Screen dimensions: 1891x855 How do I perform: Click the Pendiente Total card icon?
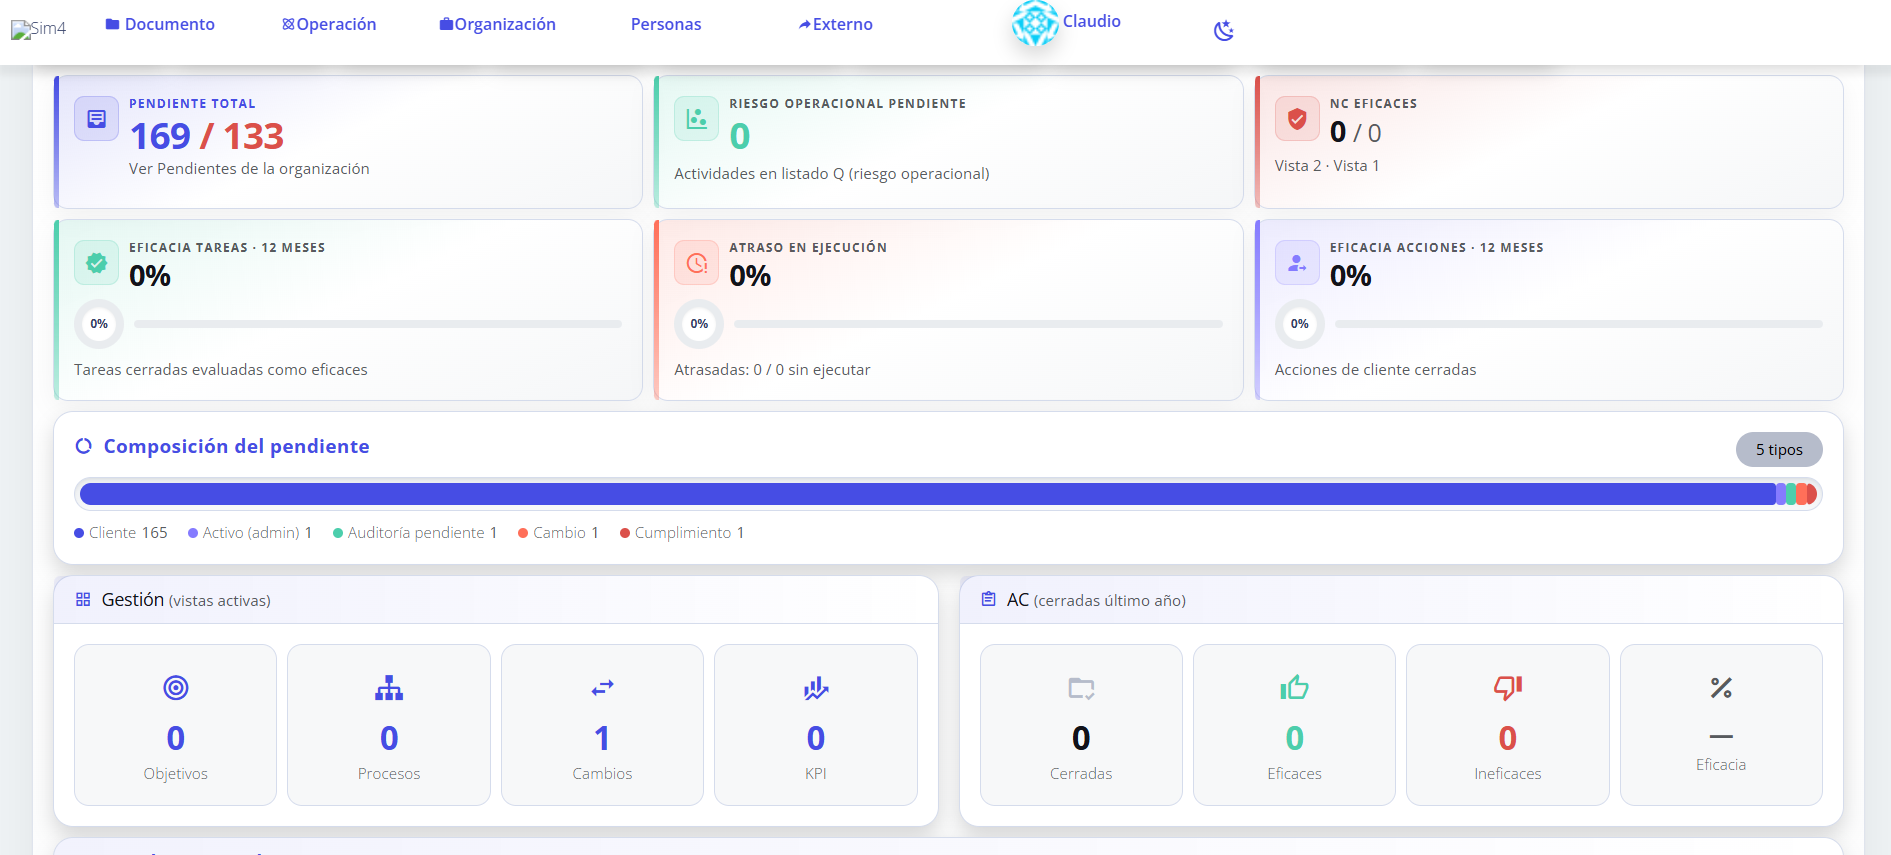point(96,119)
